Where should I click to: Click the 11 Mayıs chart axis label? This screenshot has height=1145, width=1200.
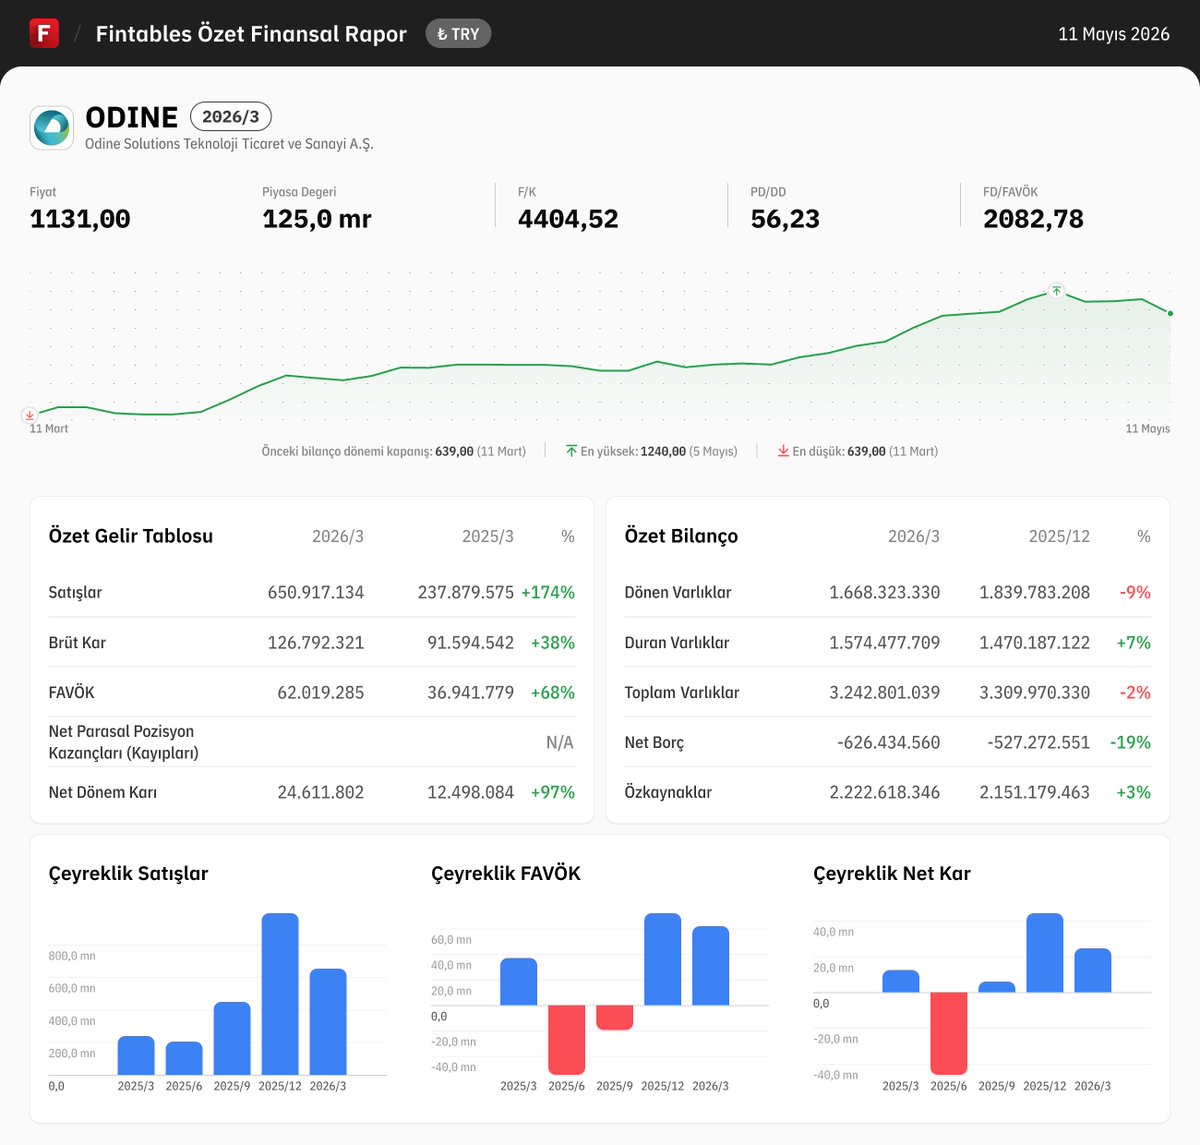pos(1148,429)
